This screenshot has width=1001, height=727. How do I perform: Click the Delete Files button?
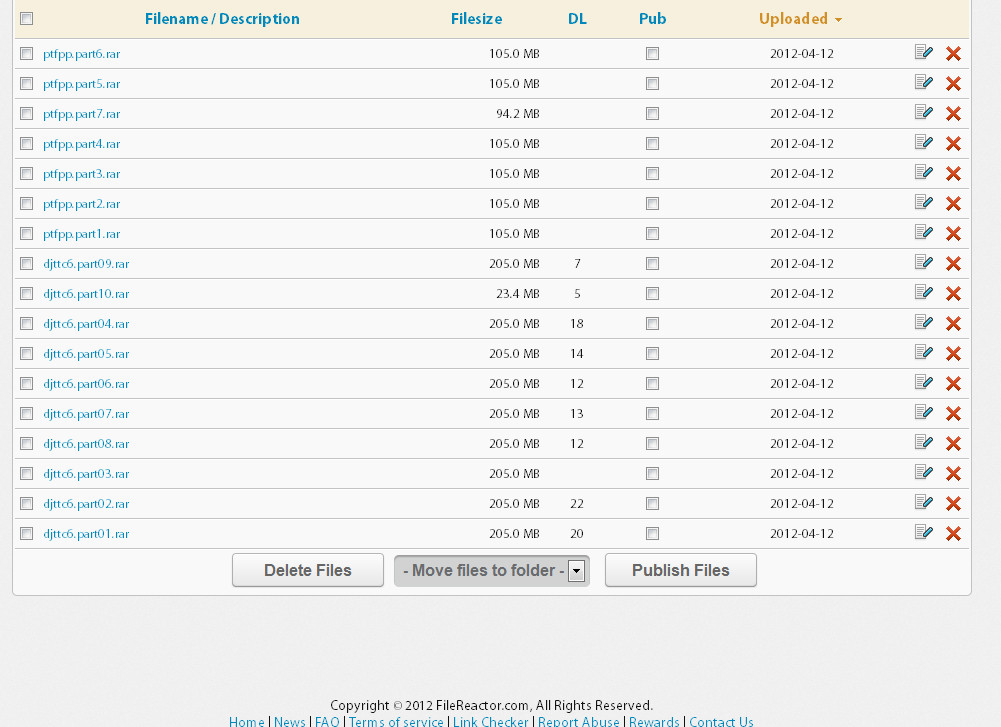(308, 570)
